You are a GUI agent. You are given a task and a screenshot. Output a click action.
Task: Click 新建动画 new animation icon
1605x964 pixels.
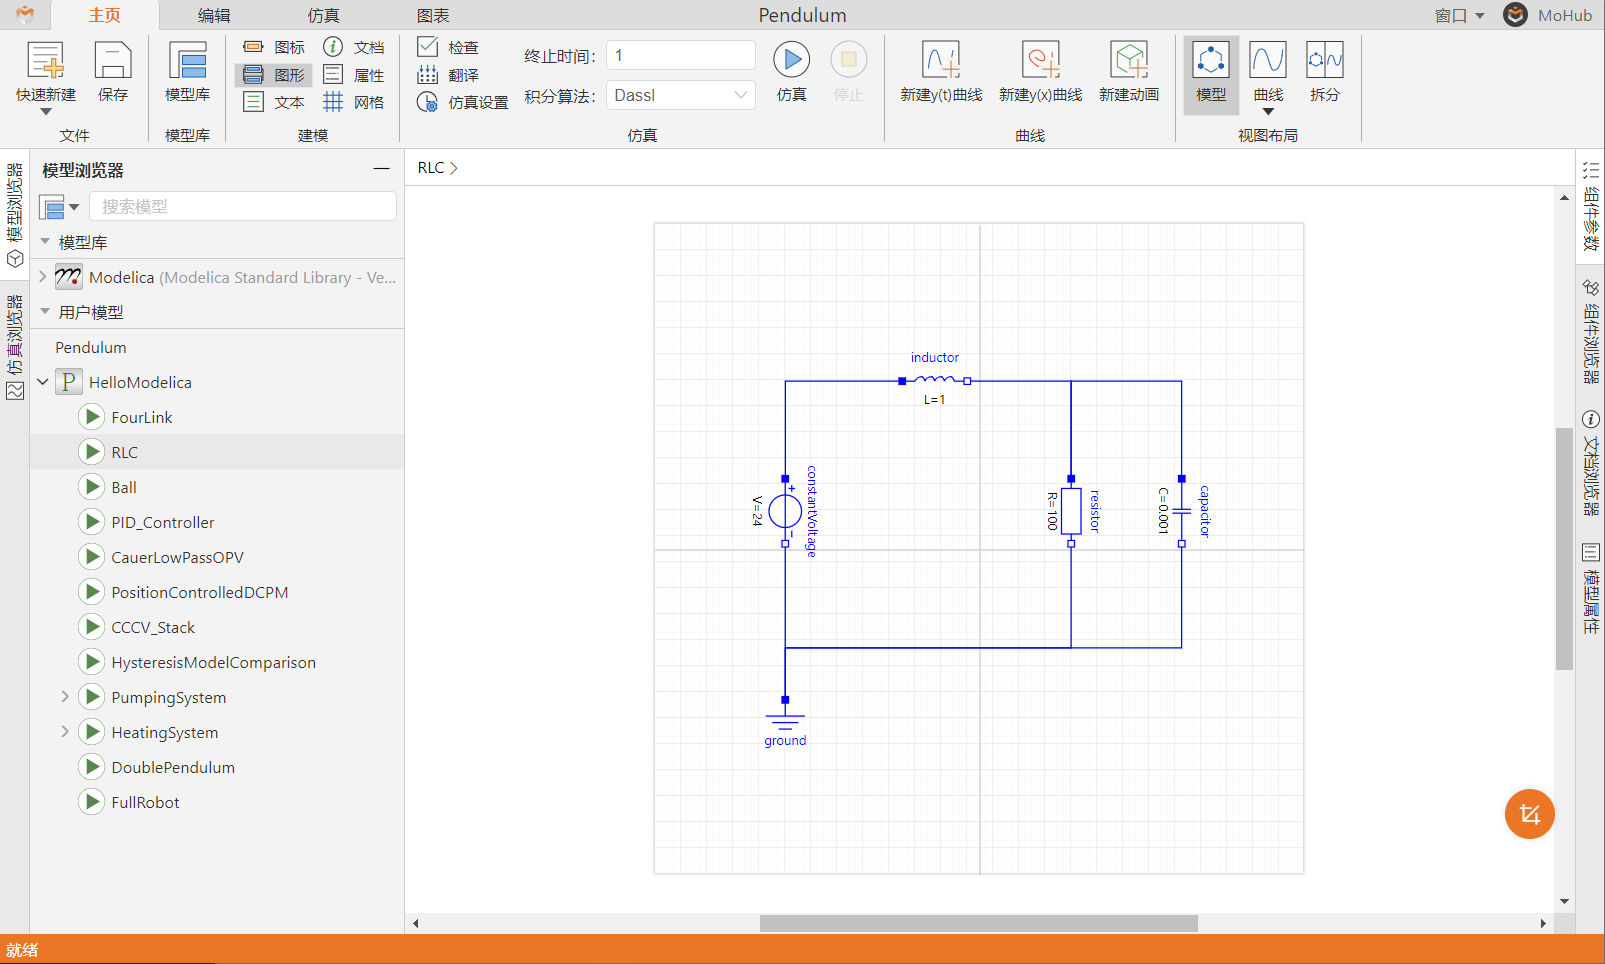tap(1129, 61)
